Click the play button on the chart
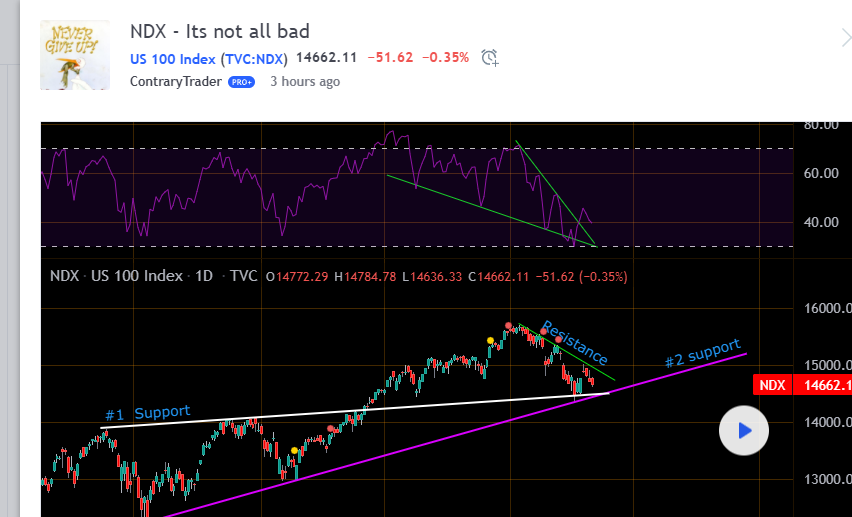852x517 pixels. click(x=743, y=431)
